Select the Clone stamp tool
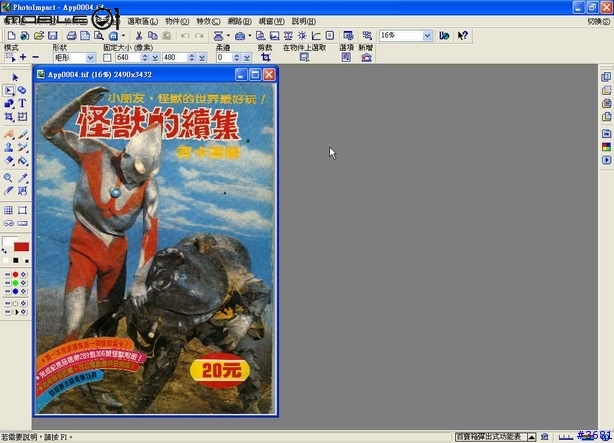The image size is (614, 443). pos(9,148)
